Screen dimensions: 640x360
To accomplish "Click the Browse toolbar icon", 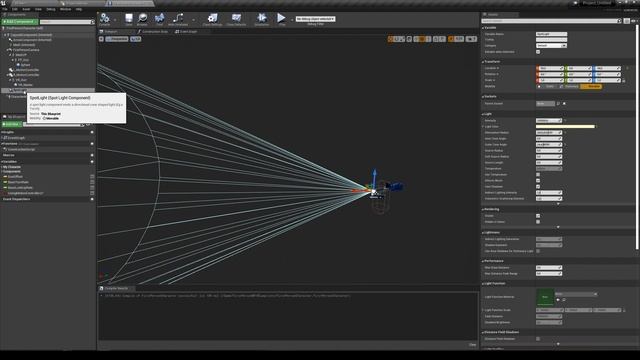I will pyautogui.click(x=142, y=19).
